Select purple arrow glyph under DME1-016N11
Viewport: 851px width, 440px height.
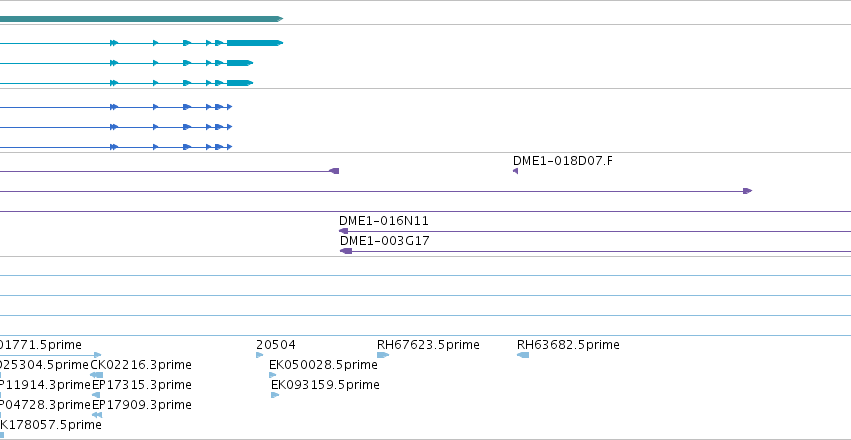[x=343, y=231]
